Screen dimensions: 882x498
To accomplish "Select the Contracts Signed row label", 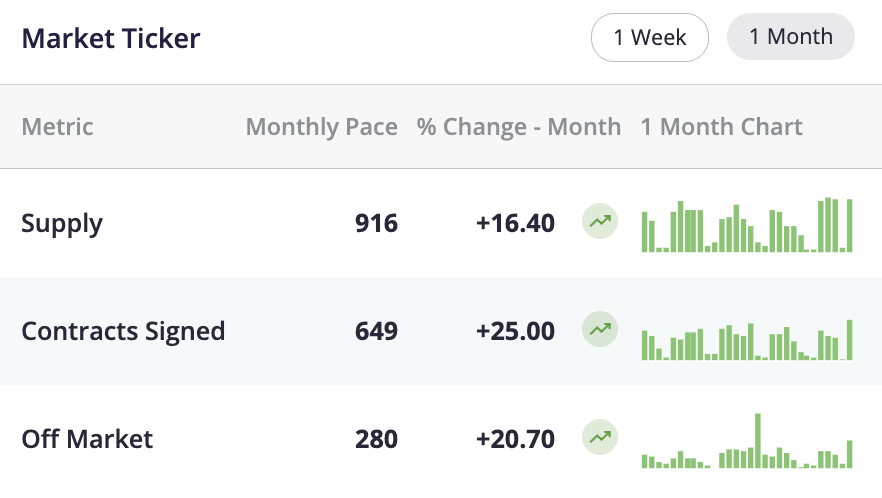I will coord(123,332).
